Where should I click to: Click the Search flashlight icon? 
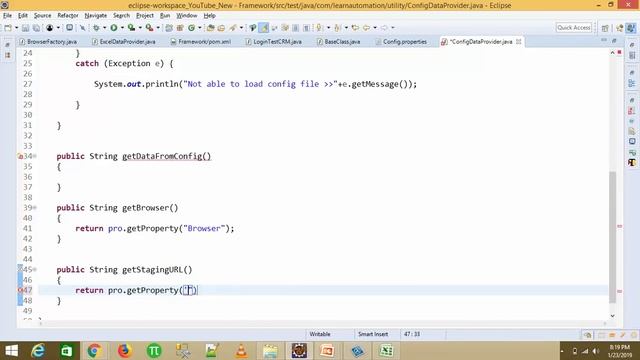tap(233, 28)
